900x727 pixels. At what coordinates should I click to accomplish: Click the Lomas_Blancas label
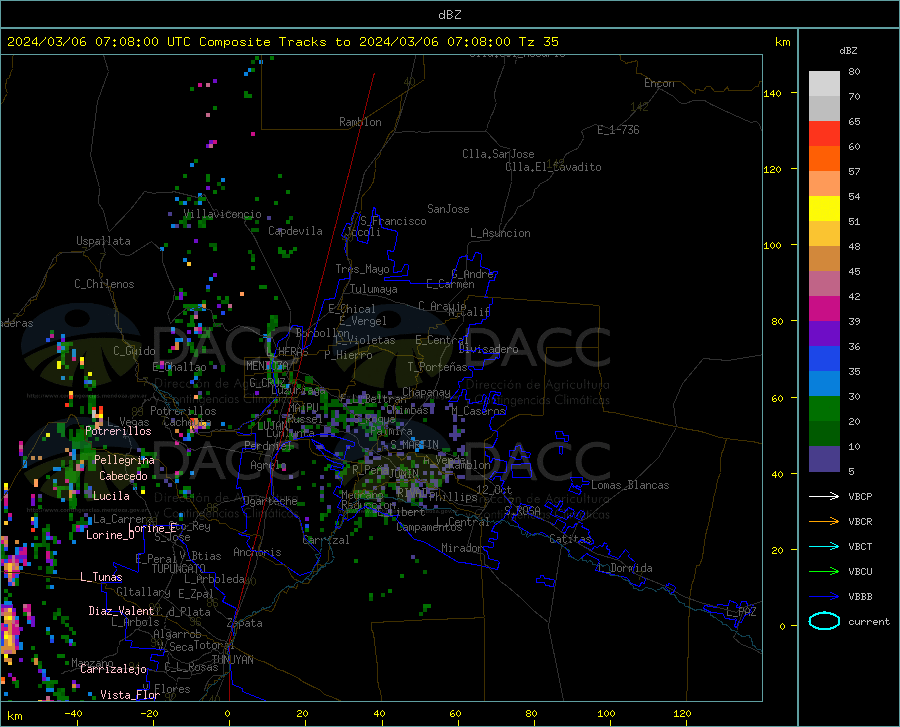point(630,485)
